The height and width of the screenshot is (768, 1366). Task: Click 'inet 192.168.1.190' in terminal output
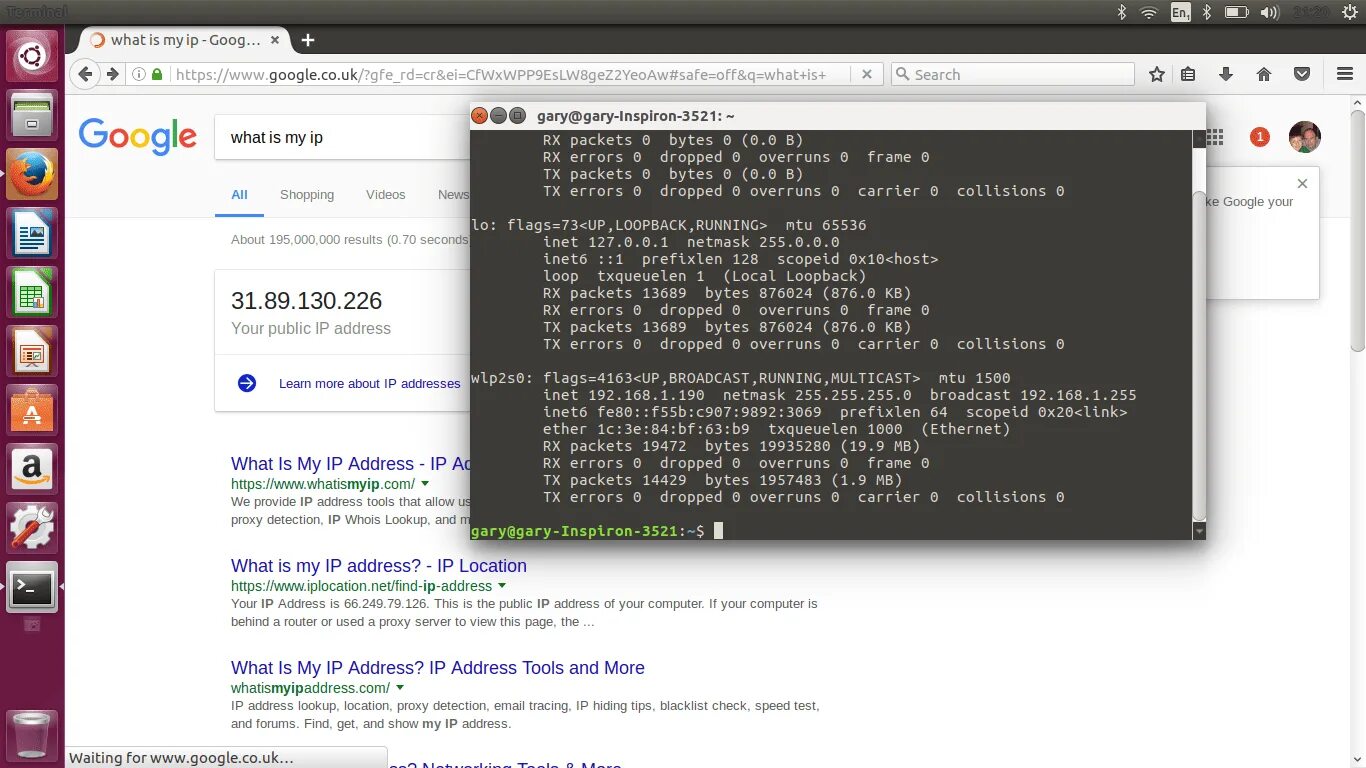click(x=624, y=395)
